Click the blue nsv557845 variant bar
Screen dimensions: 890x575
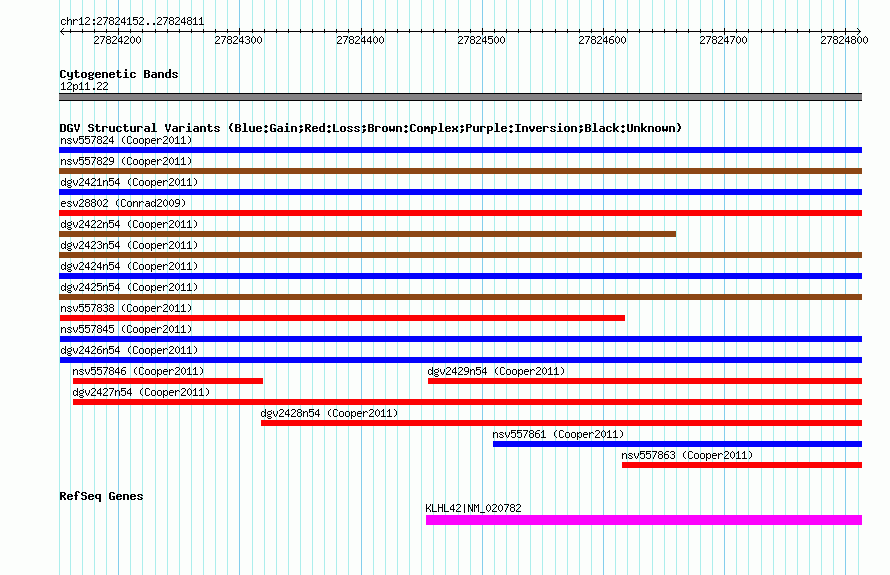click(x=460, y=339)
